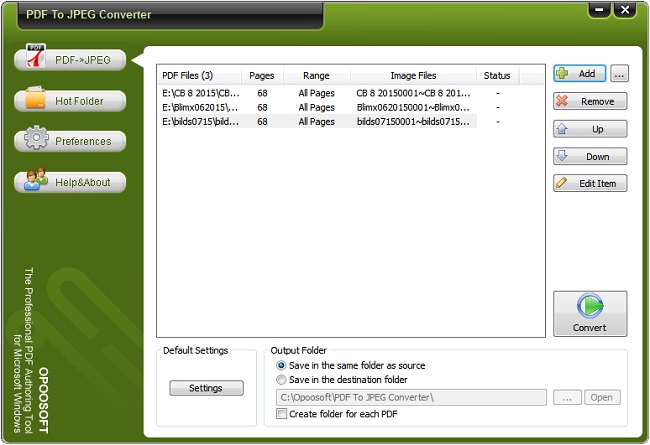This screenshot has width=650, height=445.
Task: Click the green play Convert icon
Action: coord(590,306)
